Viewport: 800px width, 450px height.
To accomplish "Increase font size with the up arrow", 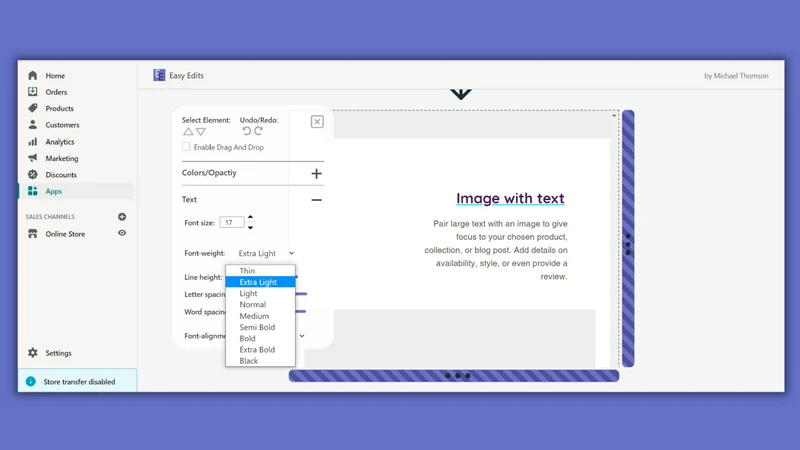I will coord(250,217).
